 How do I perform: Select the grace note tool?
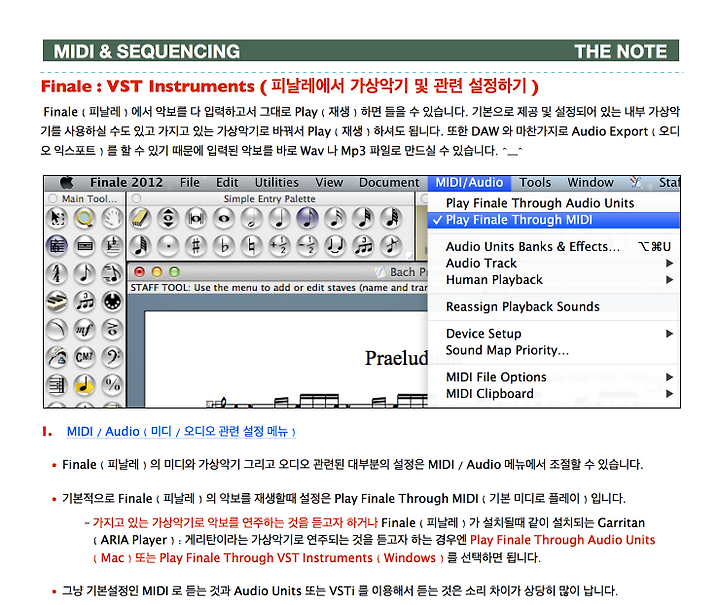click(x=391, y=246)
